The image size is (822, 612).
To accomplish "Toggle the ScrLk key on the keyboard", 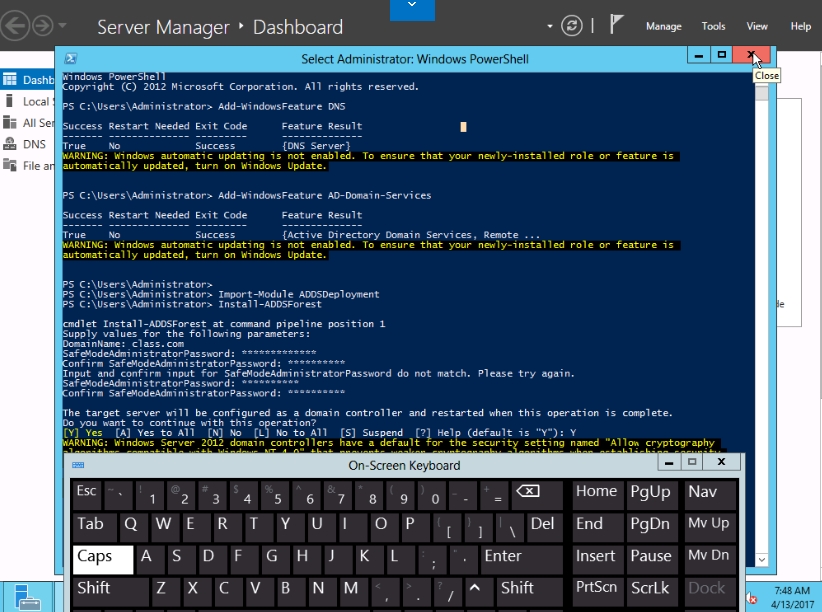I will point(651,588).
